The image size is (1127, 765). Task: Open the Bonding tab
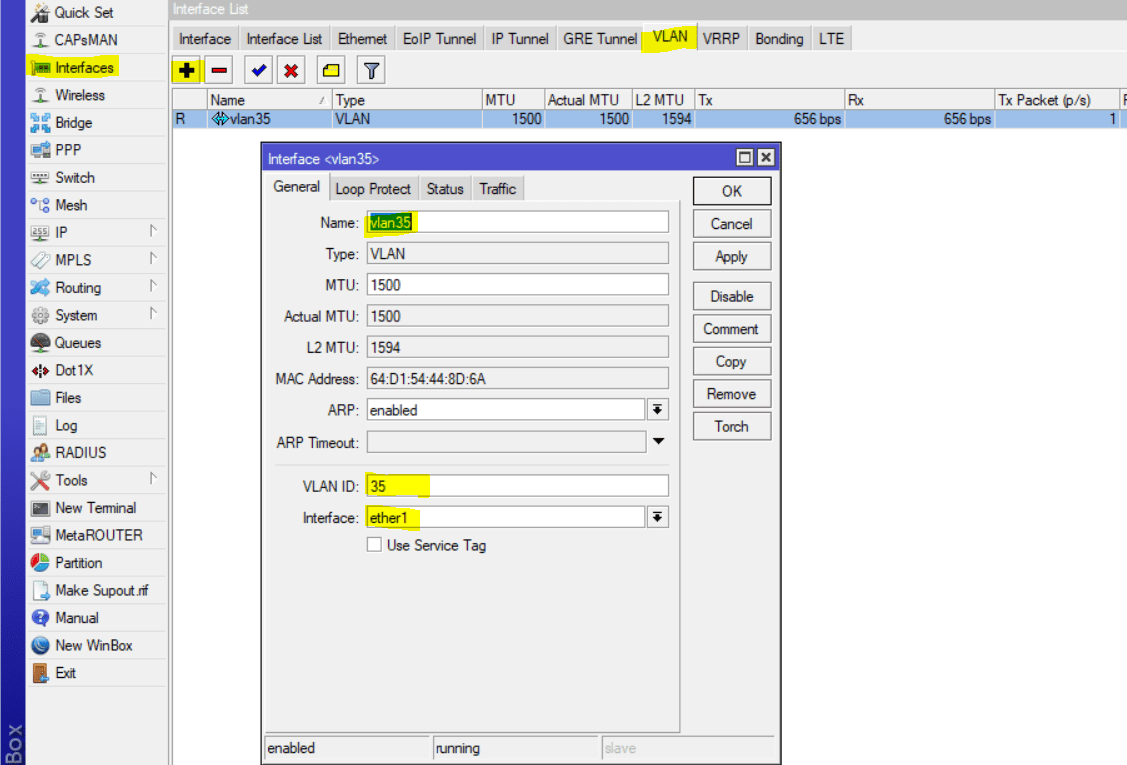pos(779,39)
